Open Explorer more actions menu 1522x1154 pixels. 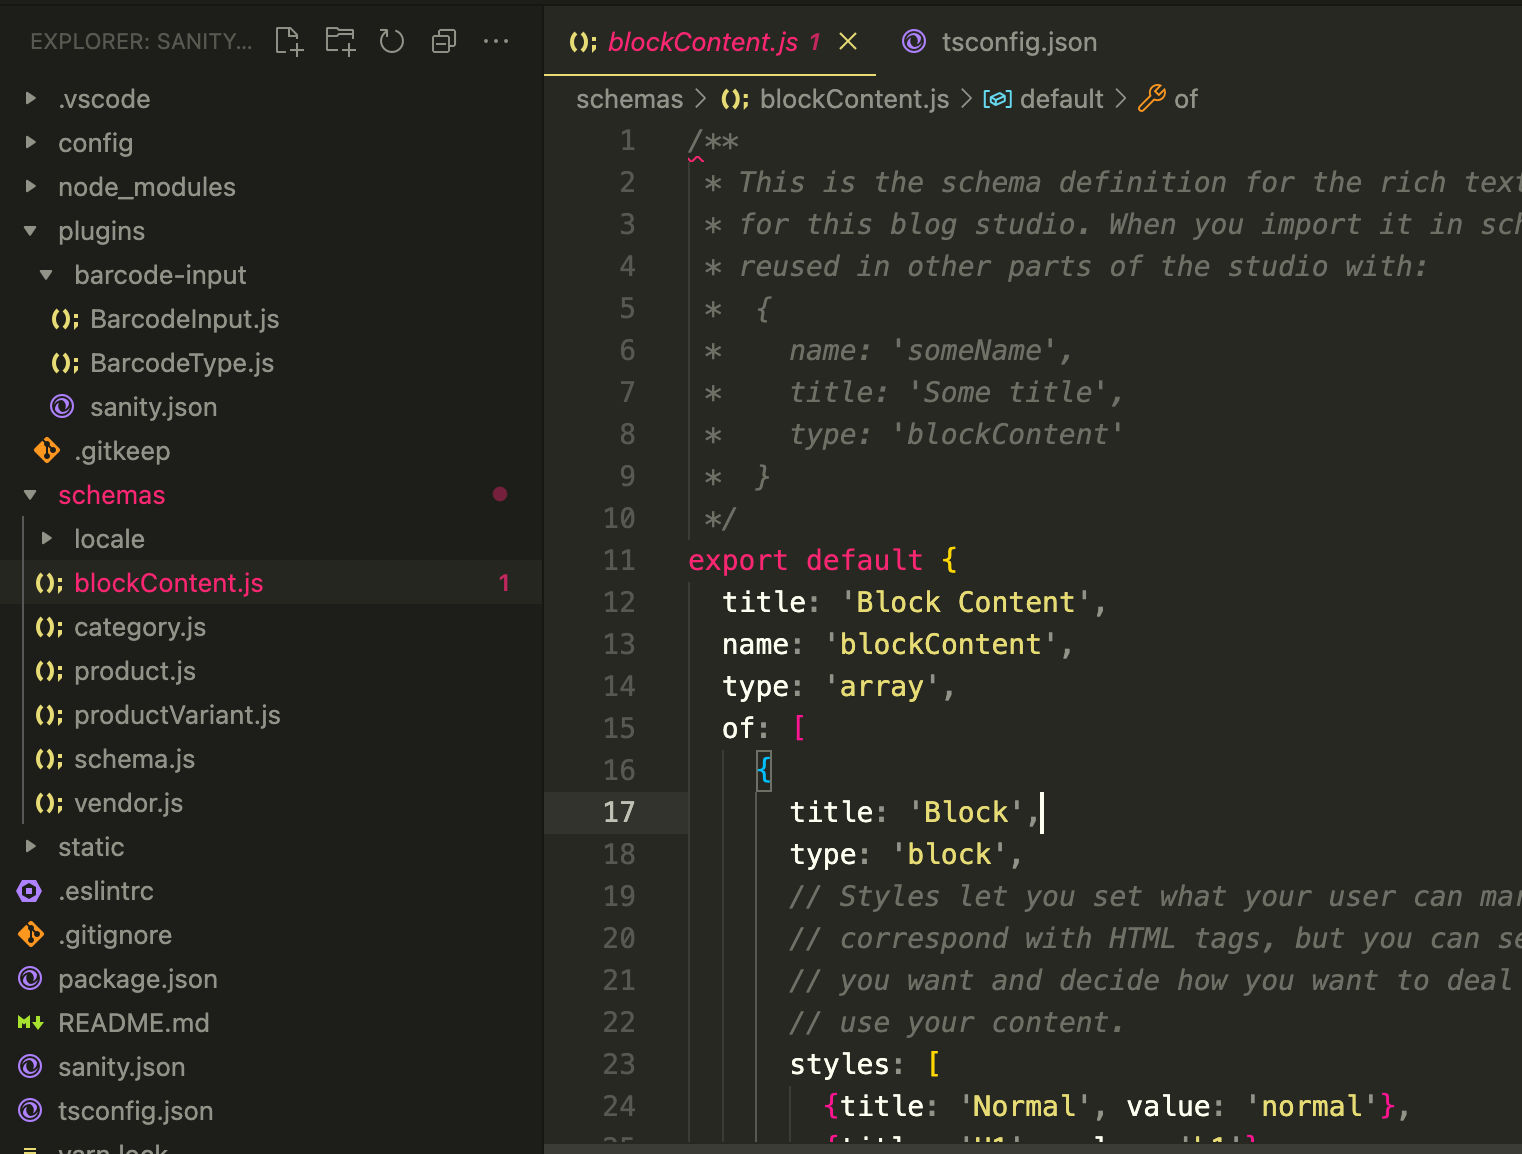tap(496, 41)
